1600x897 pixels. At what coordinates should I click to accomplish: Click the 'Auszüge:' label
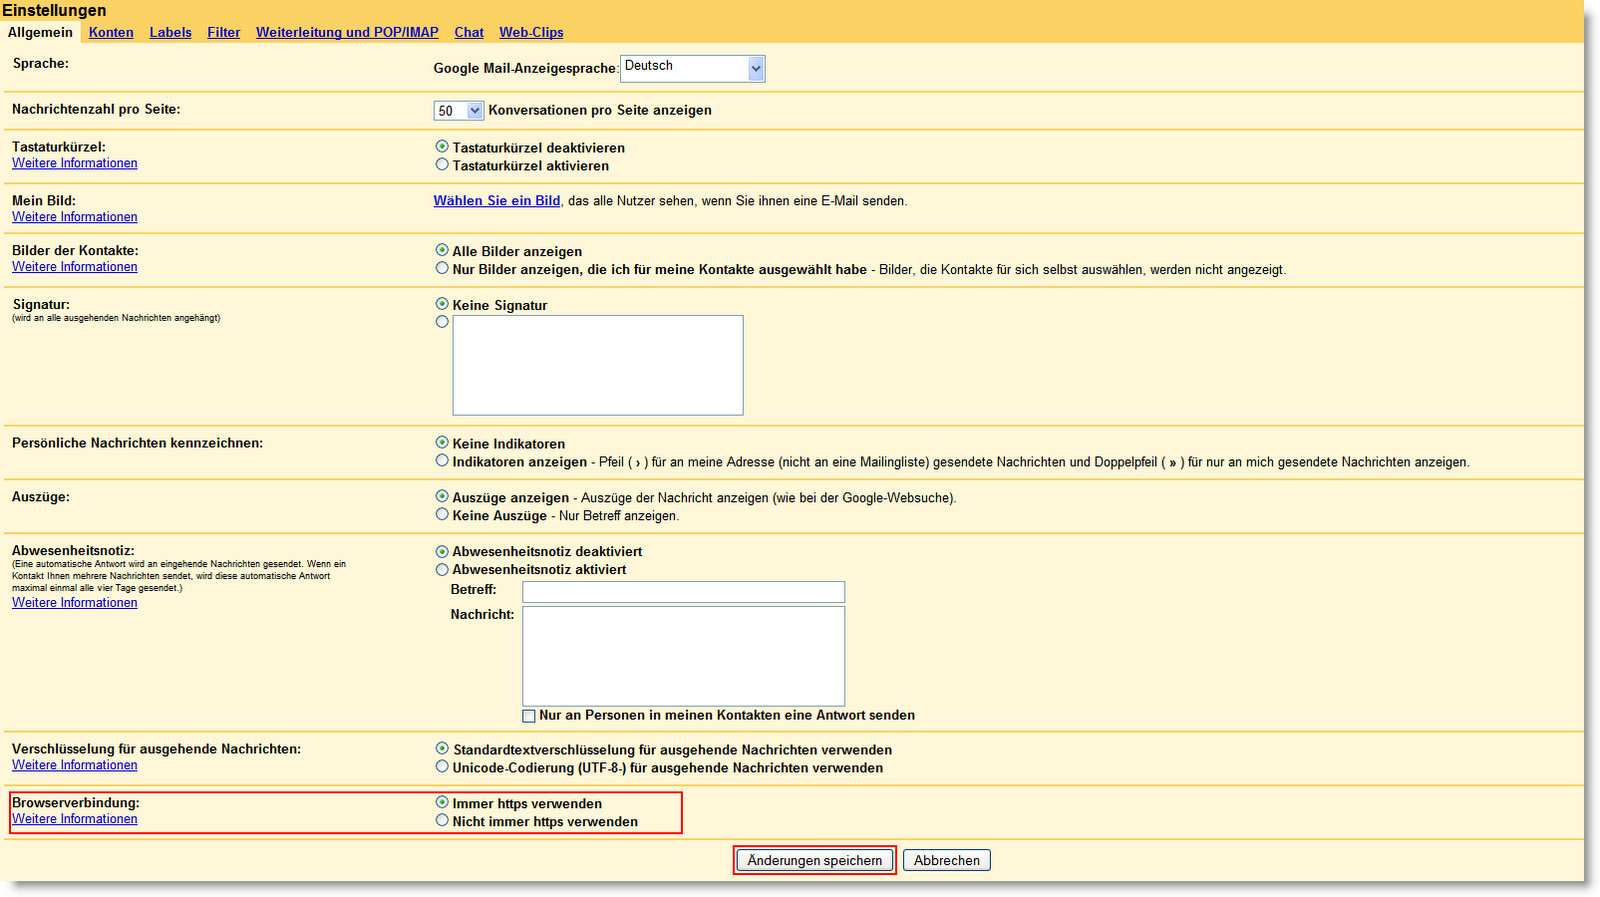click(x=41, y=497)
